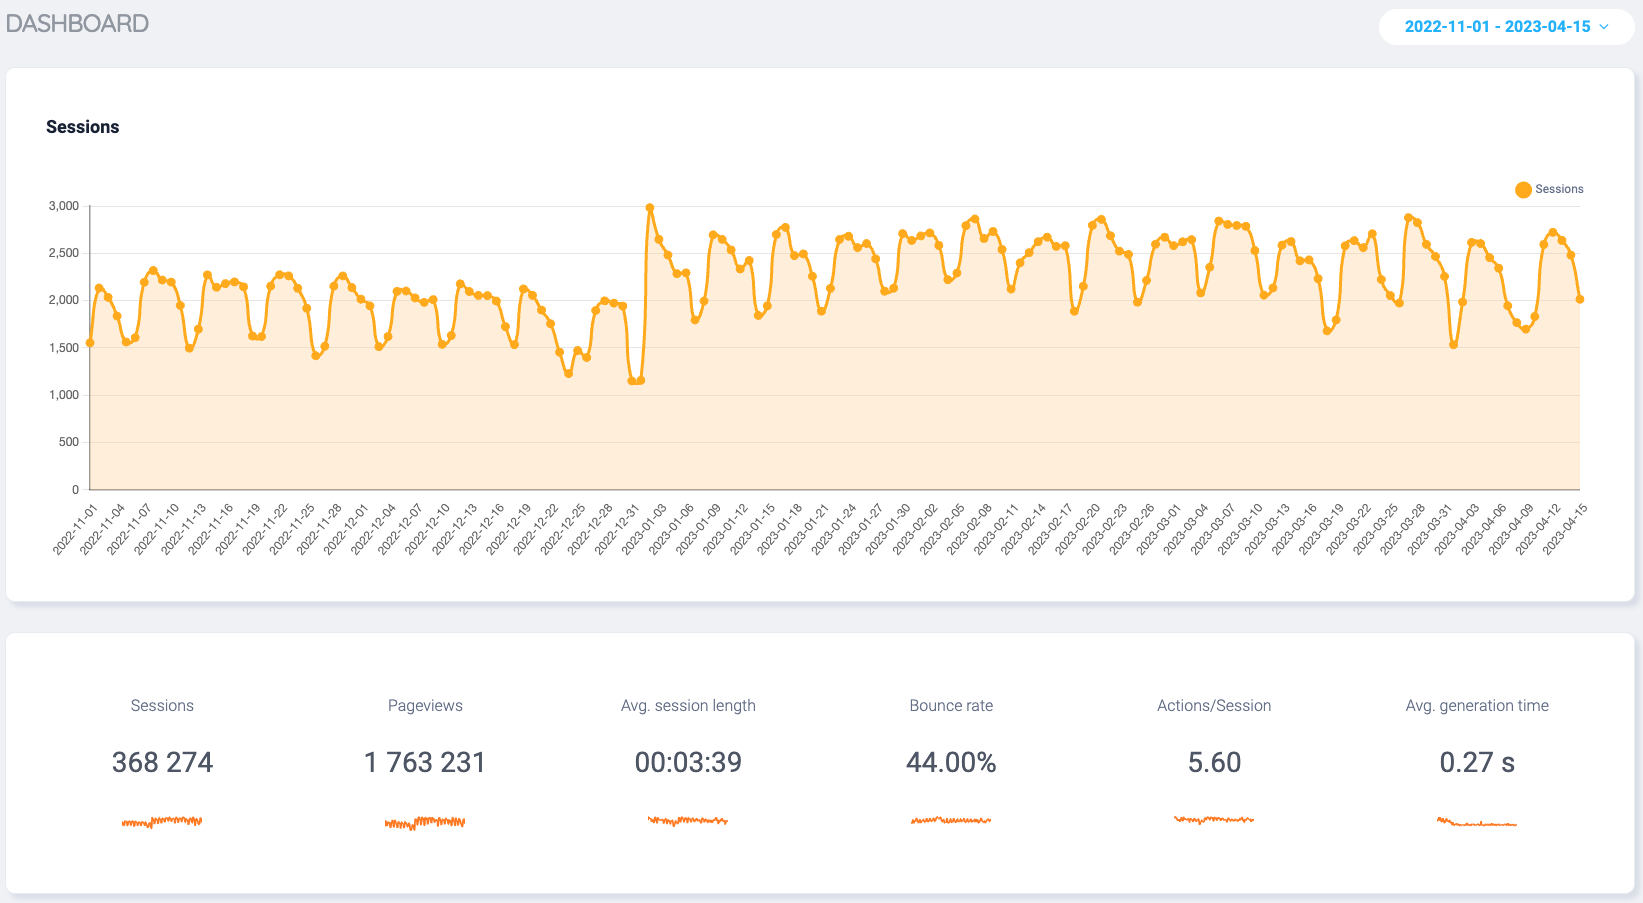This screenshot has height=903, width=1643.
Task: Select the Sessions panel title
Action: coord(83,126)
